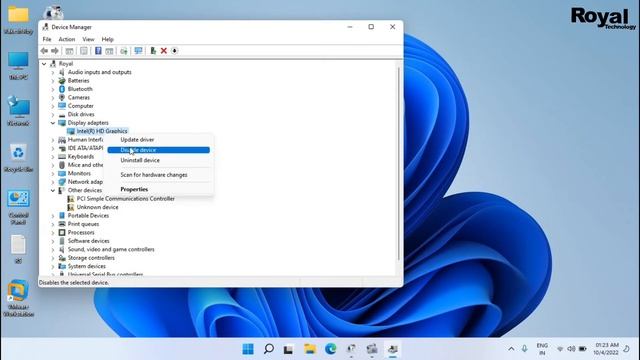The height and width of the screenshot is (360, 640).
Task: Click the volume speaker tray icon
Action: coord(571,349)
